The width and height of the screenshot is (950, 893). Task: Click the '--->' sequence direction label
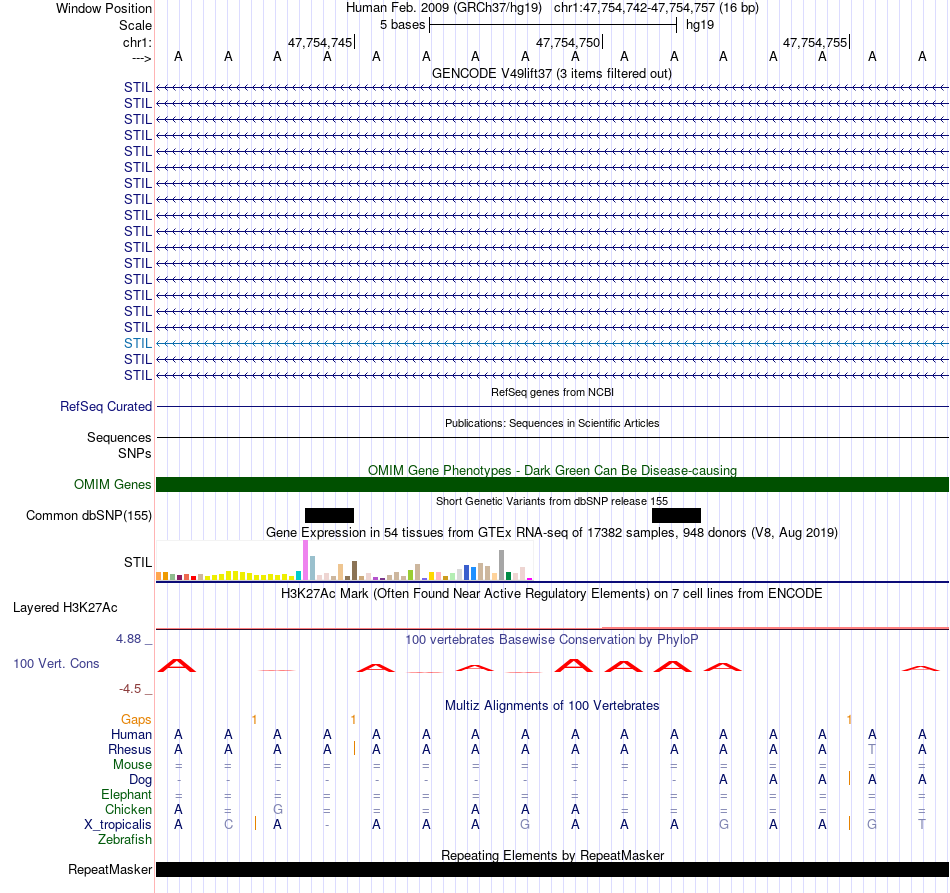141,58
